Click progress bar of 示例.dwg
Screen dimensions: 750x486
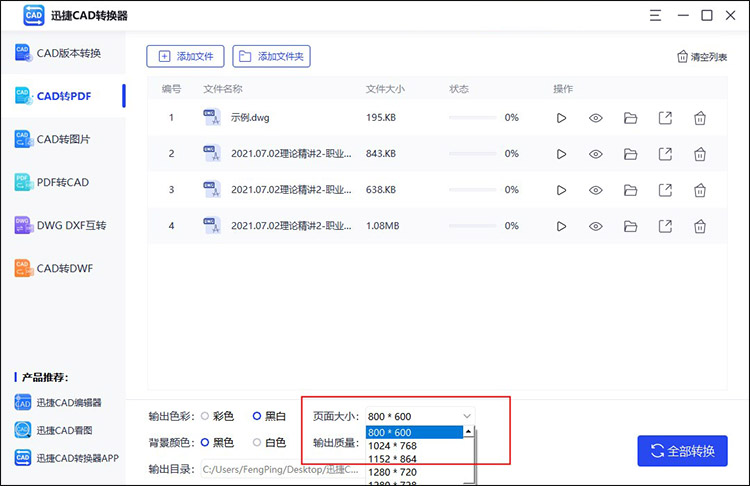(473, 118)
